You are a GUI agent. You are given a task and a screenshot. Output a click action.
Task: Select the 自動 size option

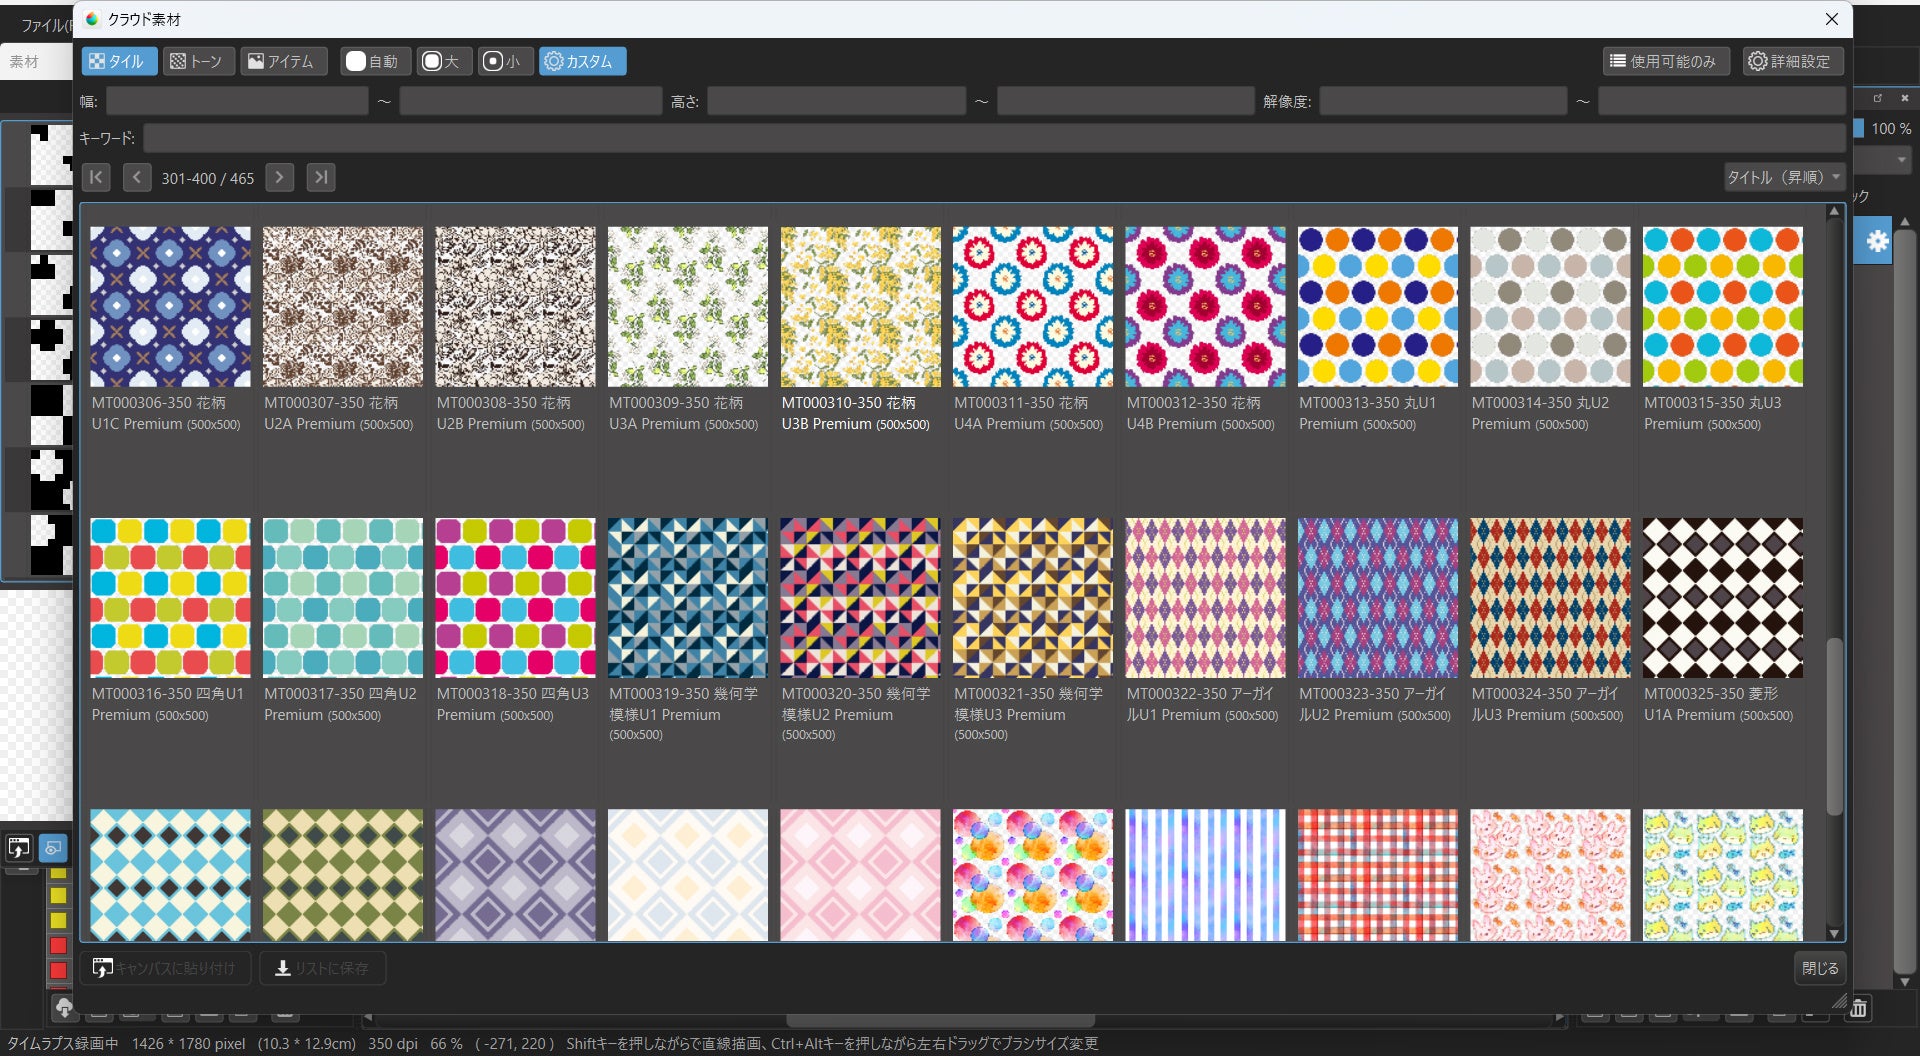tap(372, 62)
